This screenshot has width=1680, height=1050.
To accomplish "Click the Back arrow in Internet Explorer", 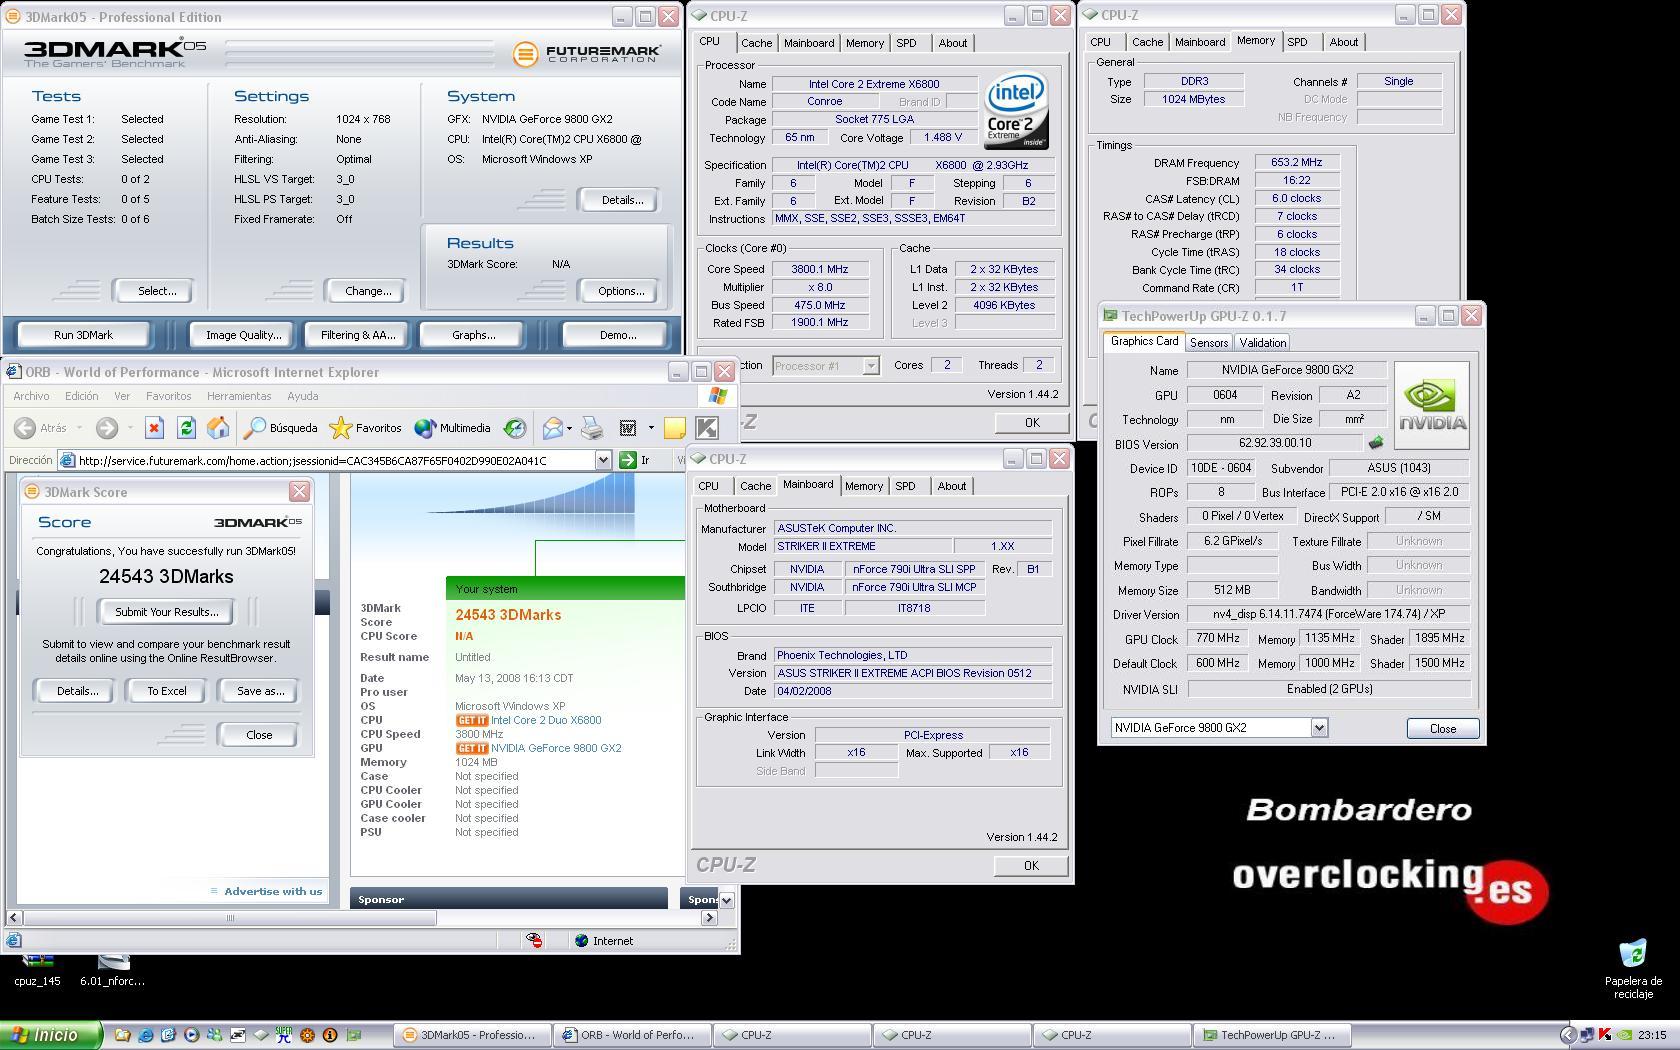I will (25, 428).
